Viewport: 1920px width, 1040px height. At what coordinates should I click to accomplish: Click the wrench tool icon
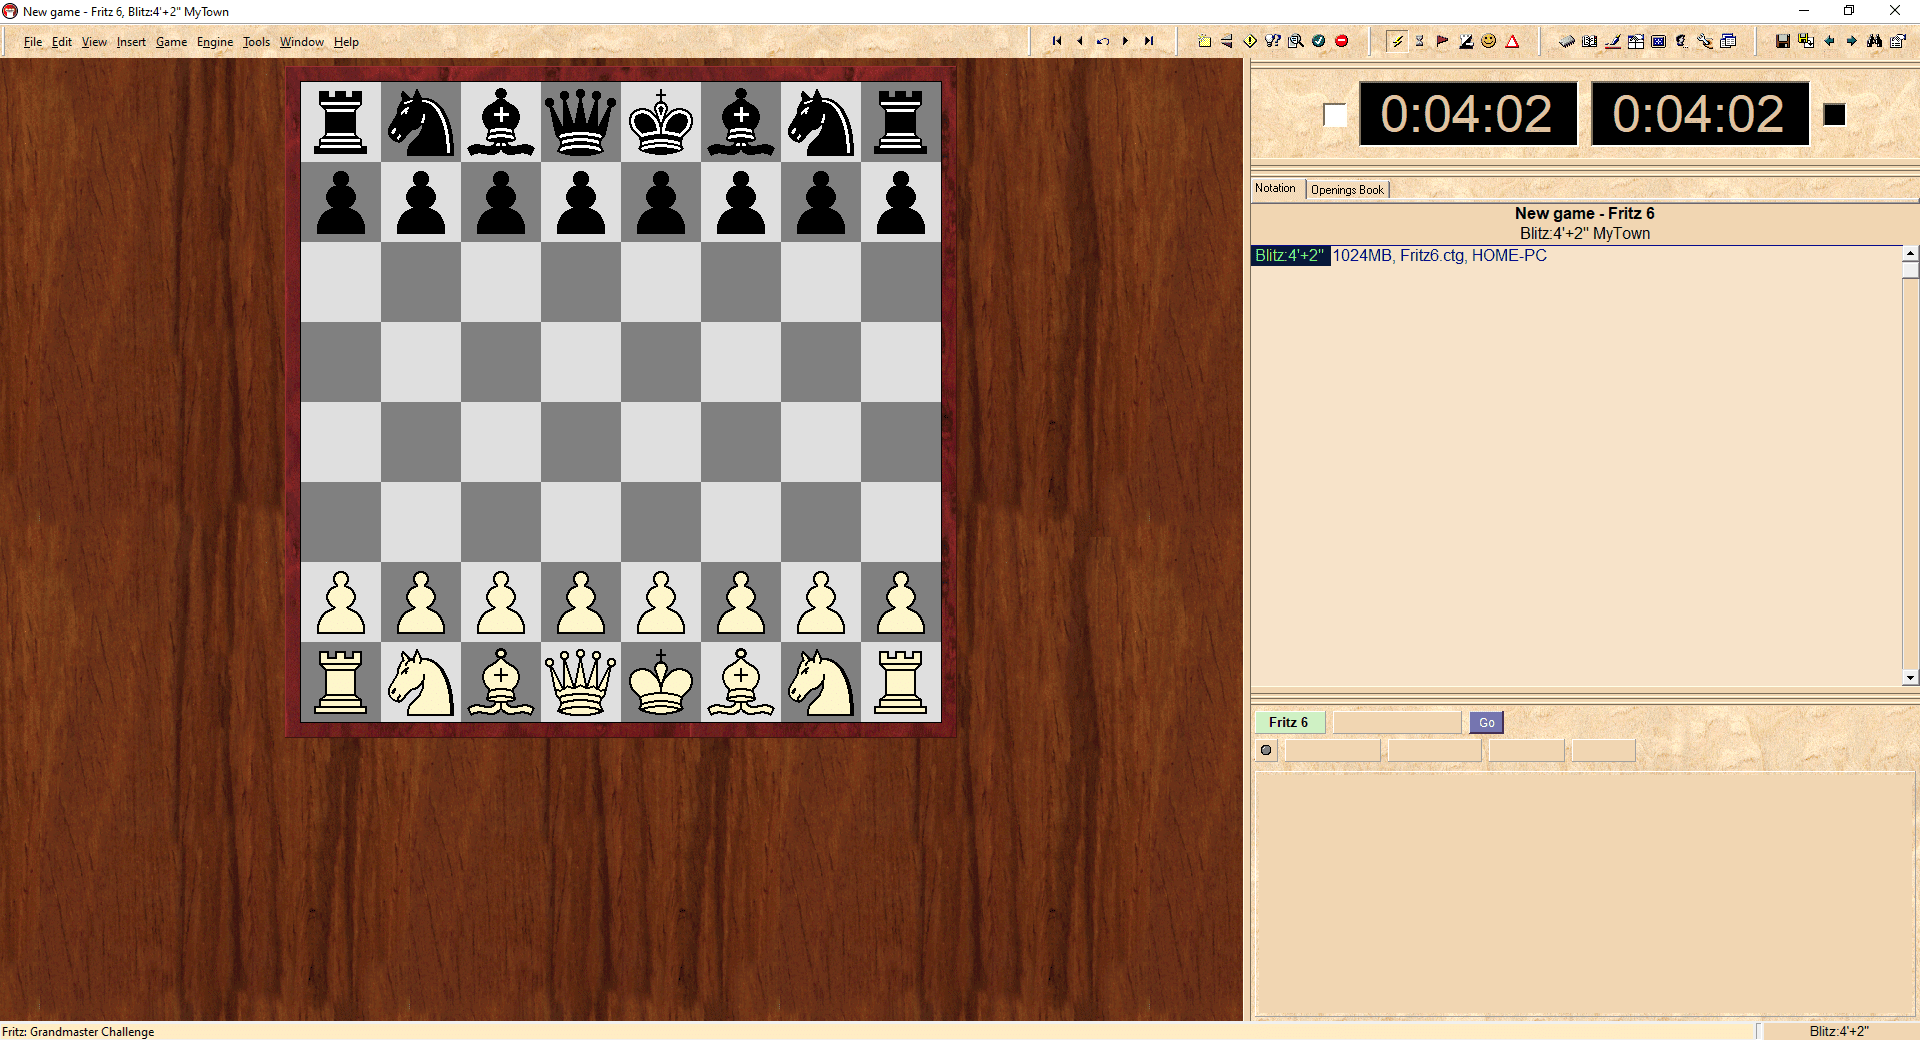point(1705,41)
